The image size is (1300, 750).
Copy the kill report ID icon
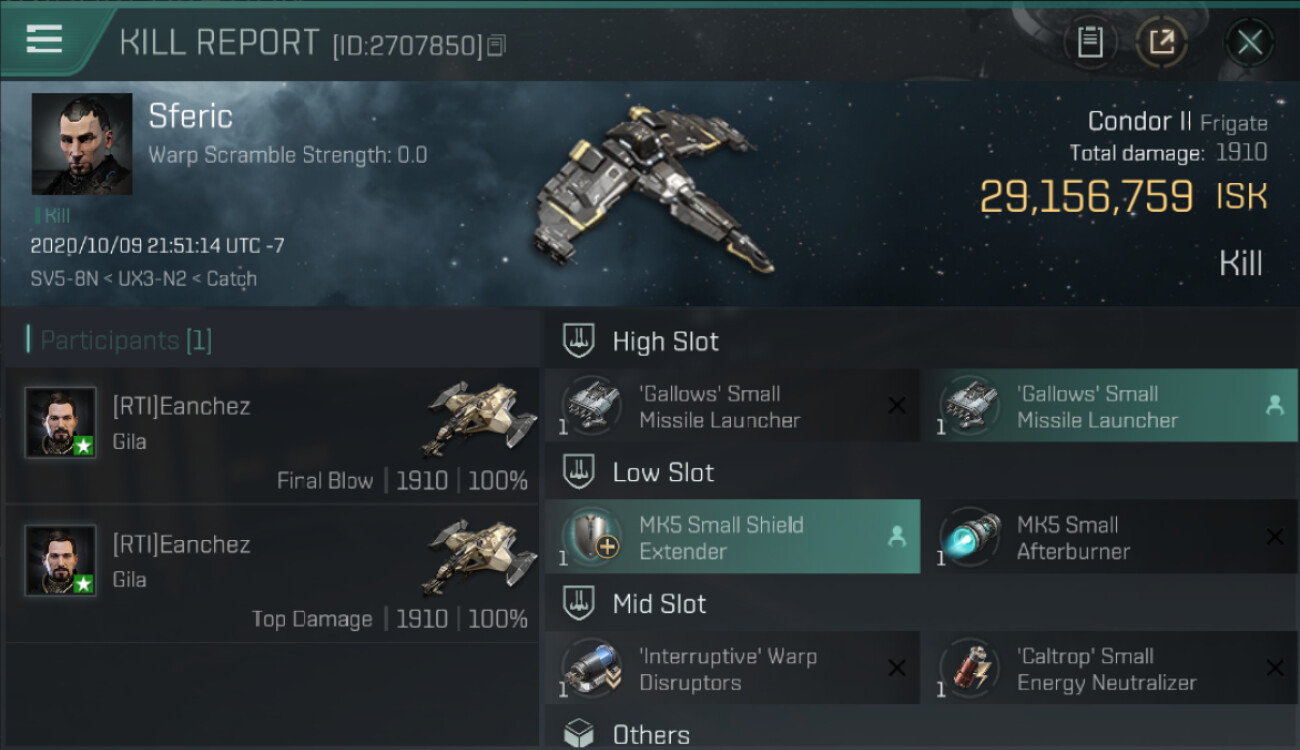[x=496, y=45]
